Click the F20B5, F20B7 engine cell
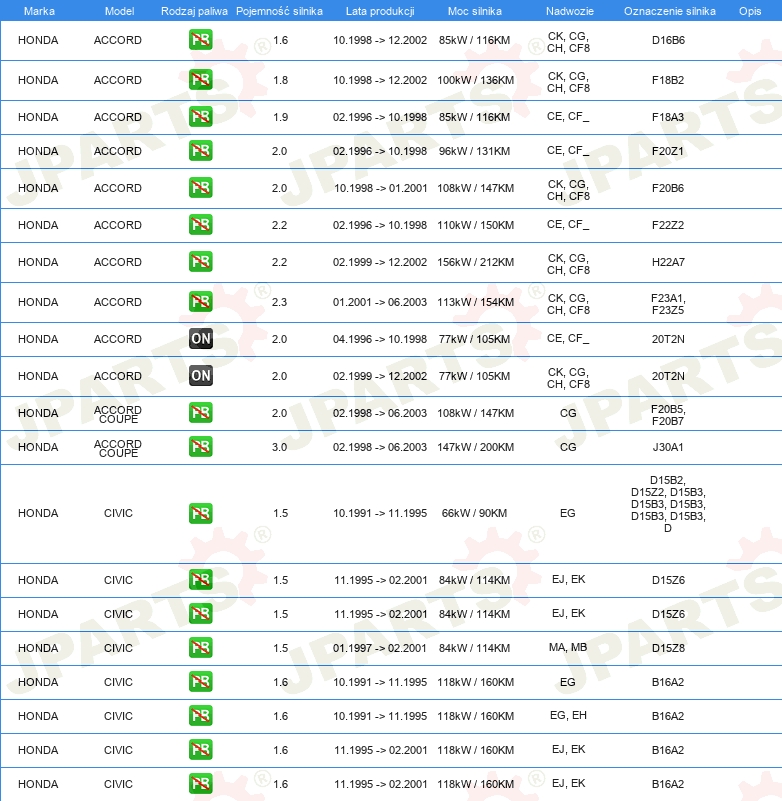782x801 pixels. click(668, 415)
